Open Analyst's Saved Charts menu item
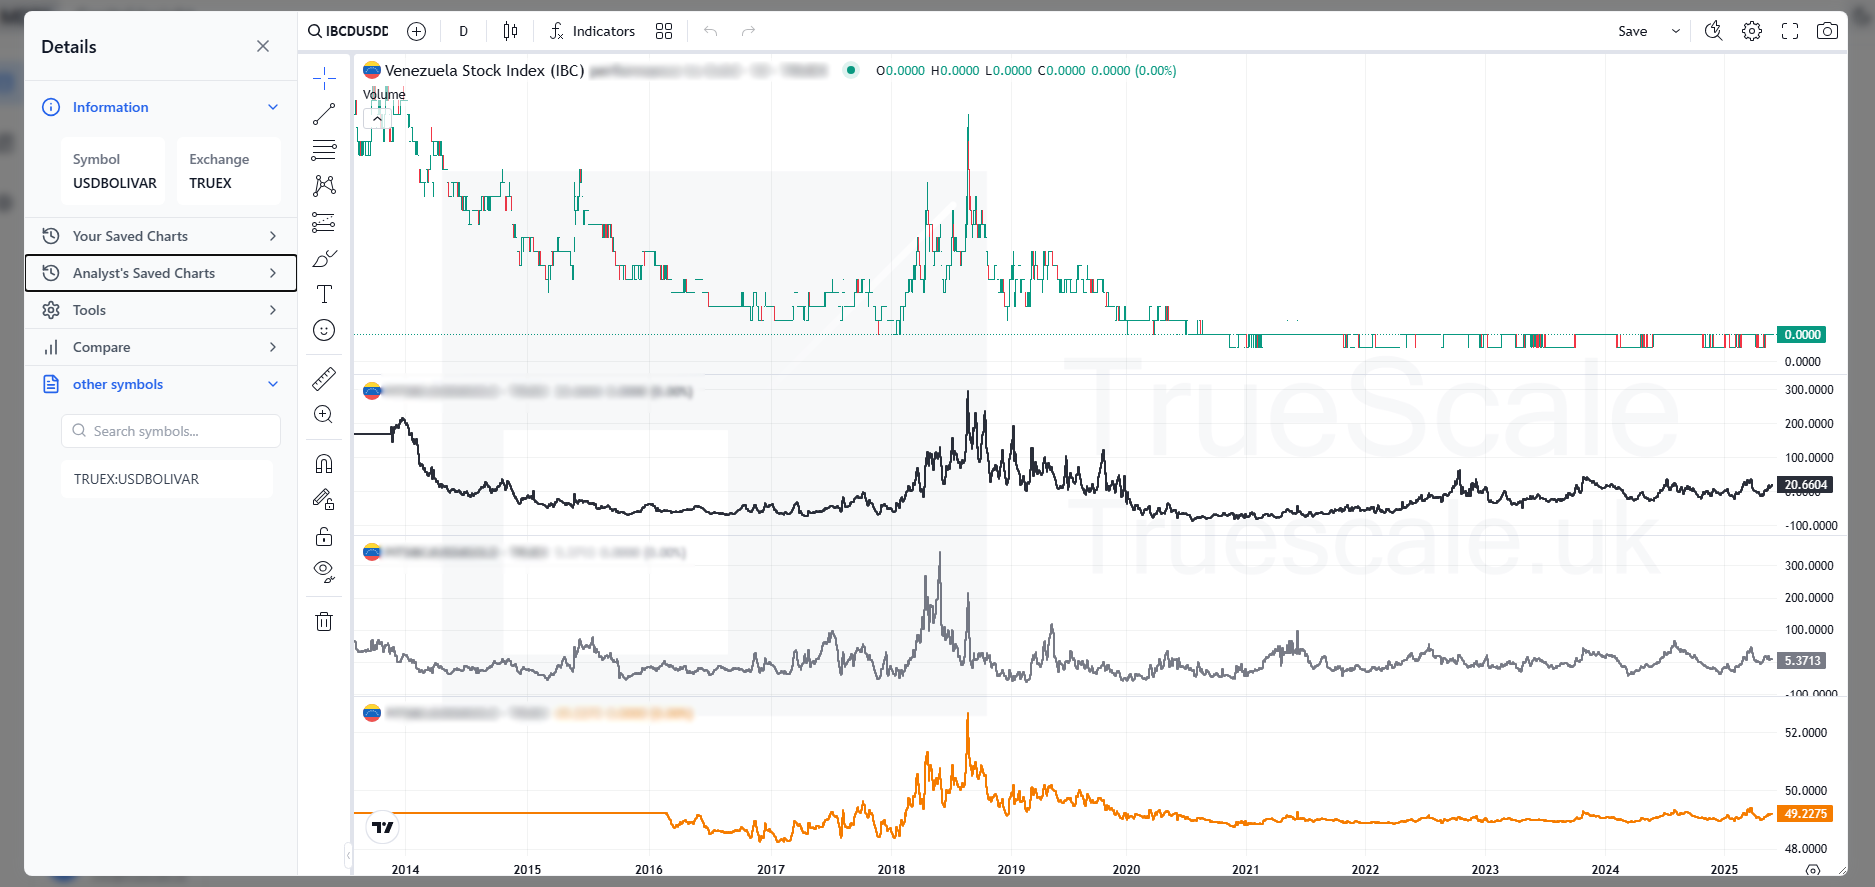1875x887 pixels. [x=160, y=273]
